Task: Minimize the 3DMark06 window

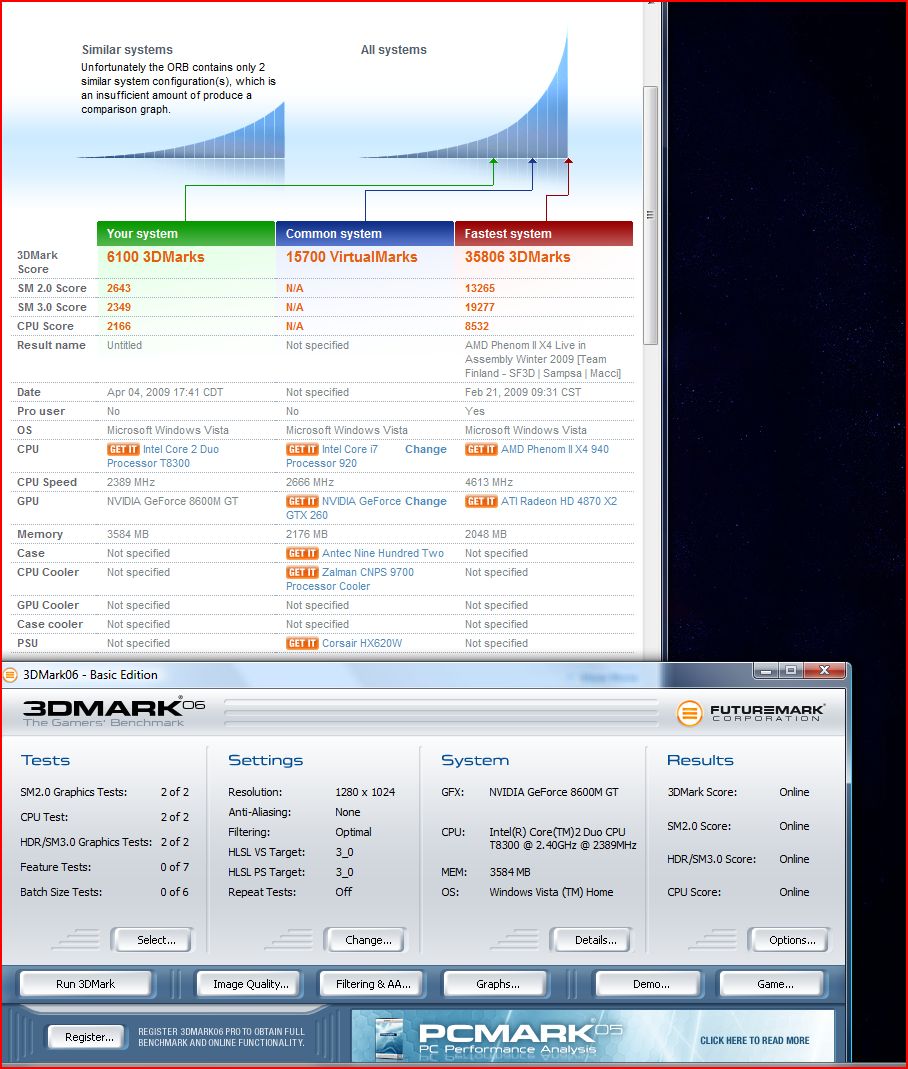Action: point(766,671)
